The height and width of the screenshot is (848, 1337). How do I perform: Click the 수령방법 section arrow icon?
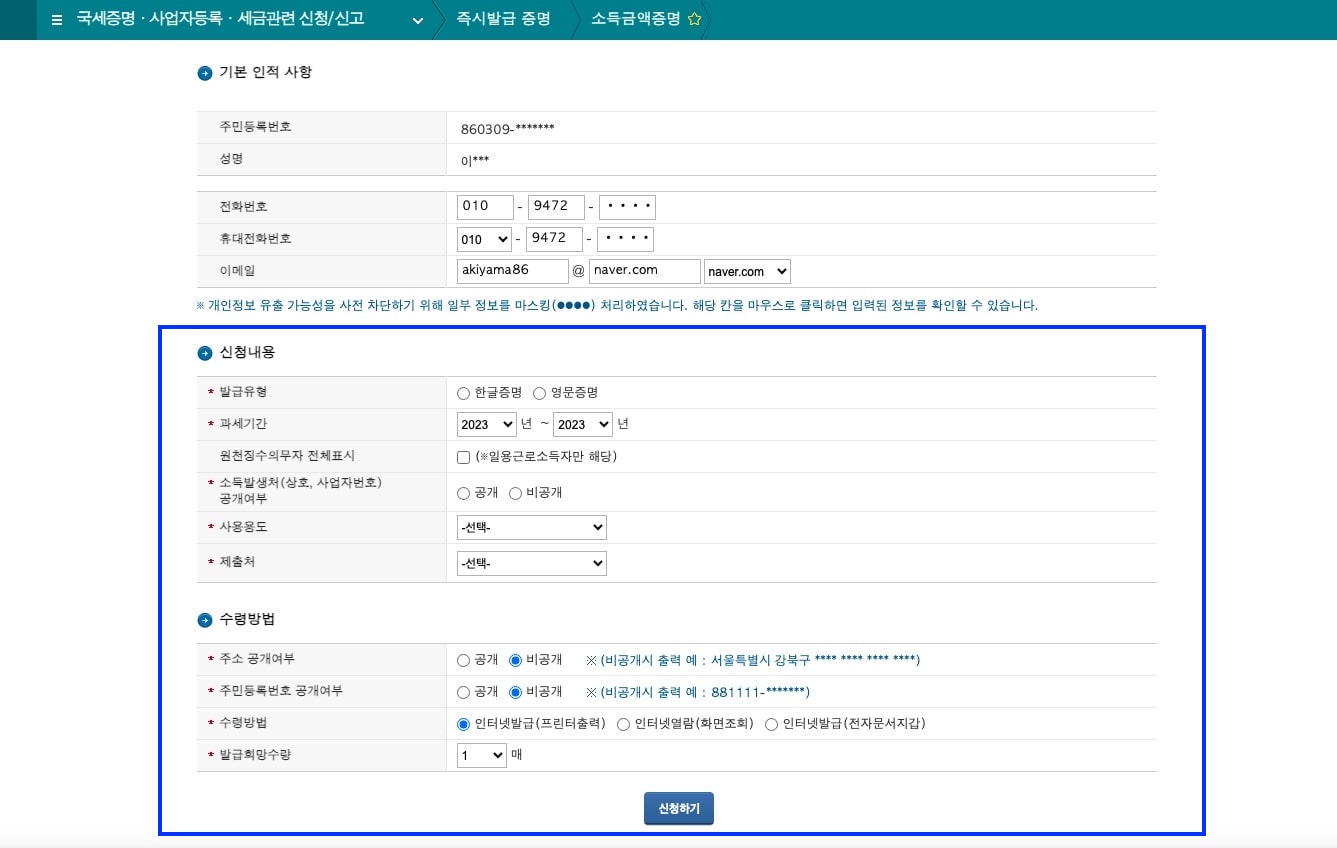click(x=205, y=620)
